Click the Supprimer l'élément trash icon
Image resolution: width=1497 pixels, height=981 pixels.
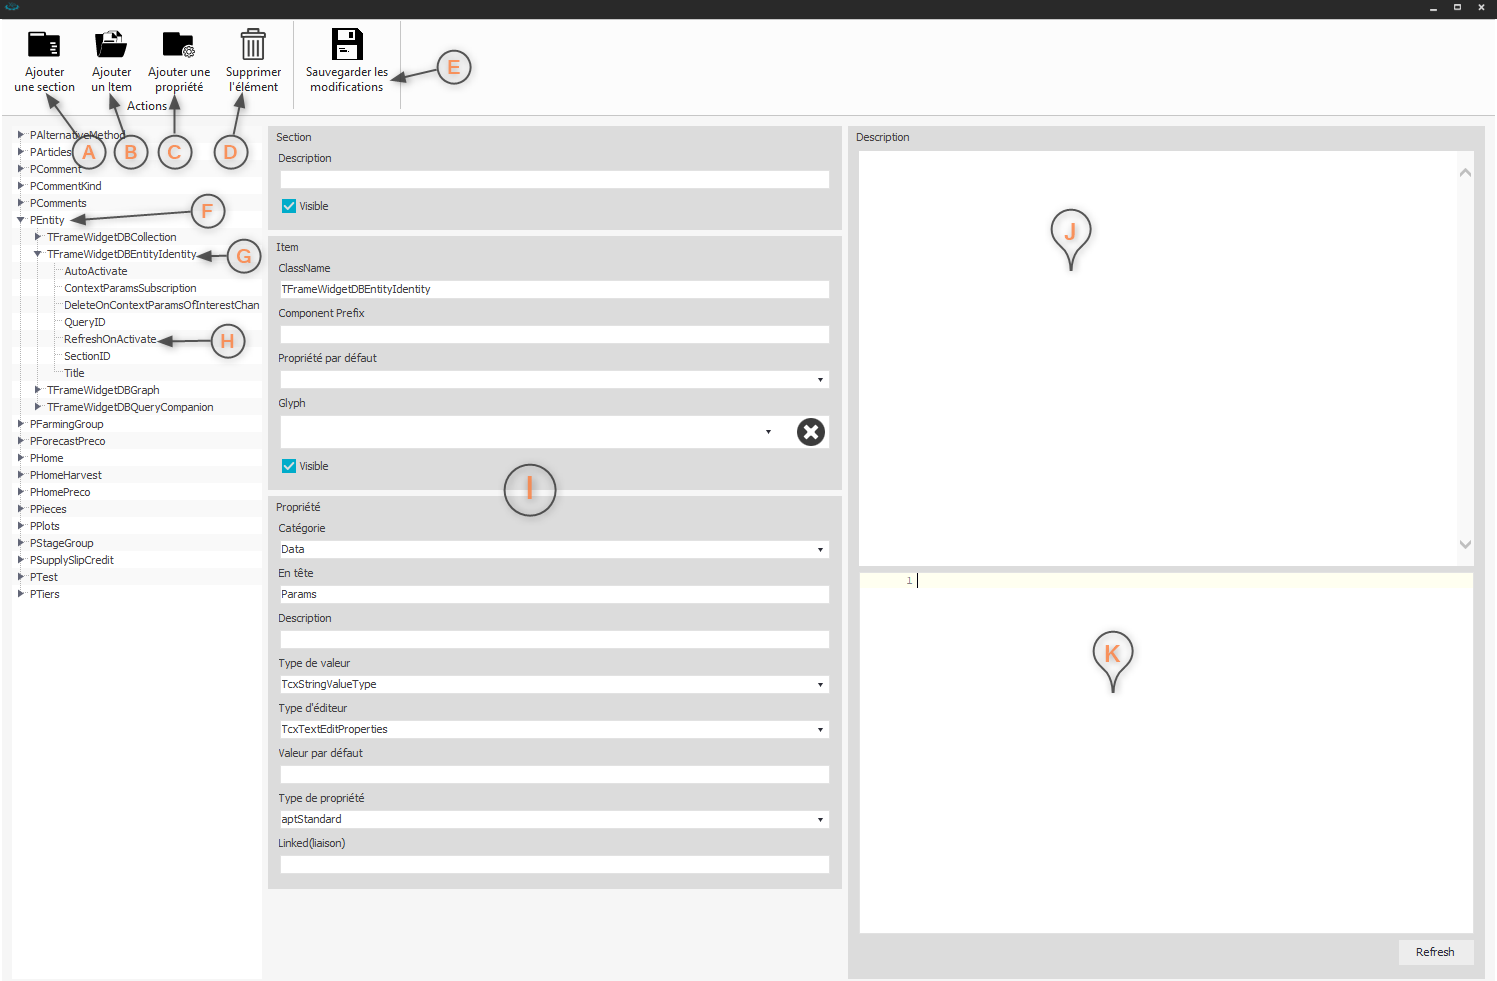pyautogui.click(x=253, y=45)
